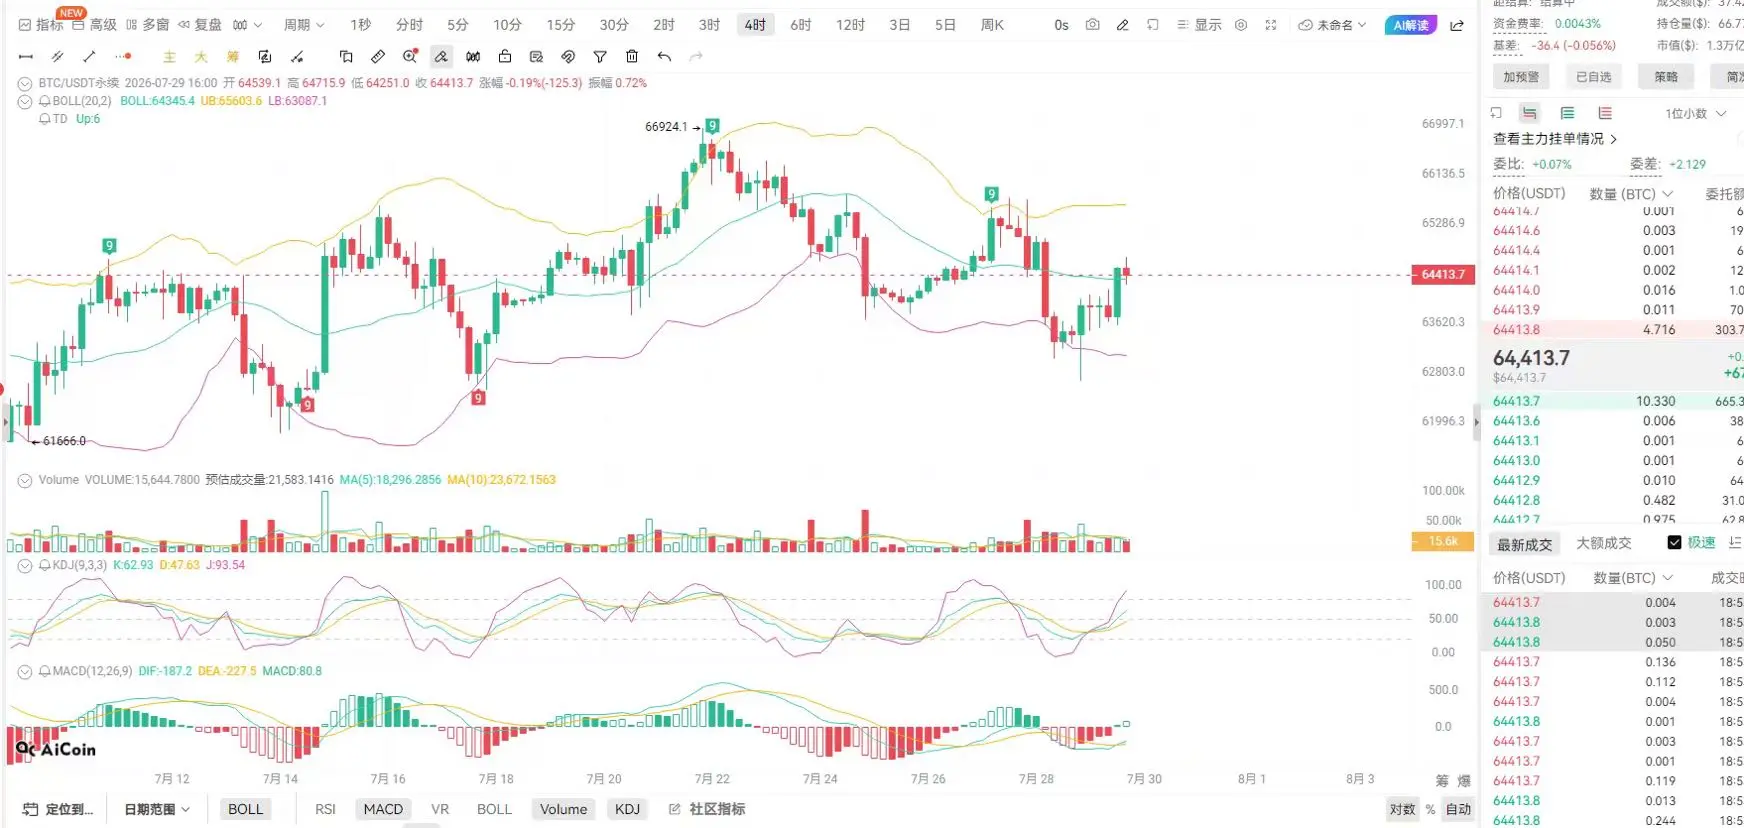Click the 对数 log scale button
Viewport: 1744px width, 828px height.
point(1403,809)
